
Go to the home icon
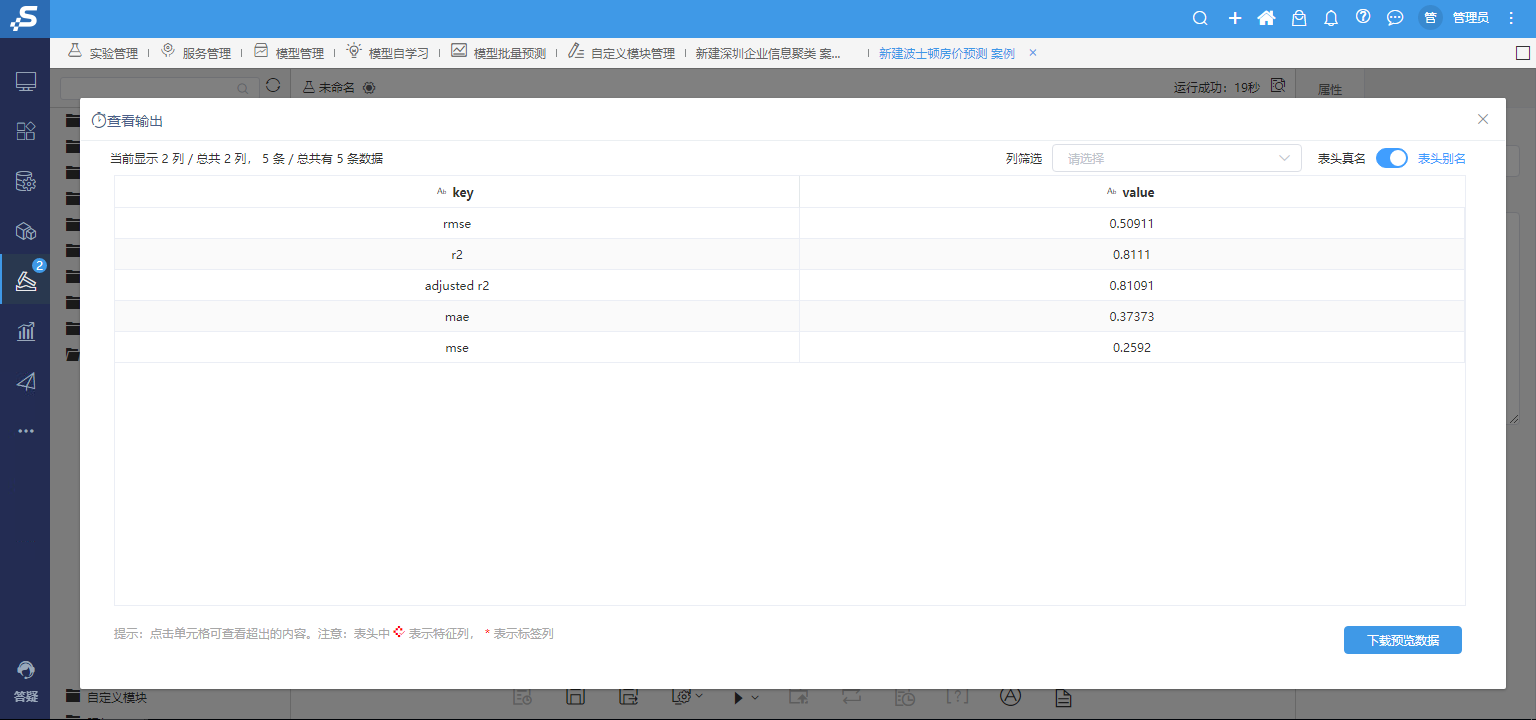pos(1266,18)
